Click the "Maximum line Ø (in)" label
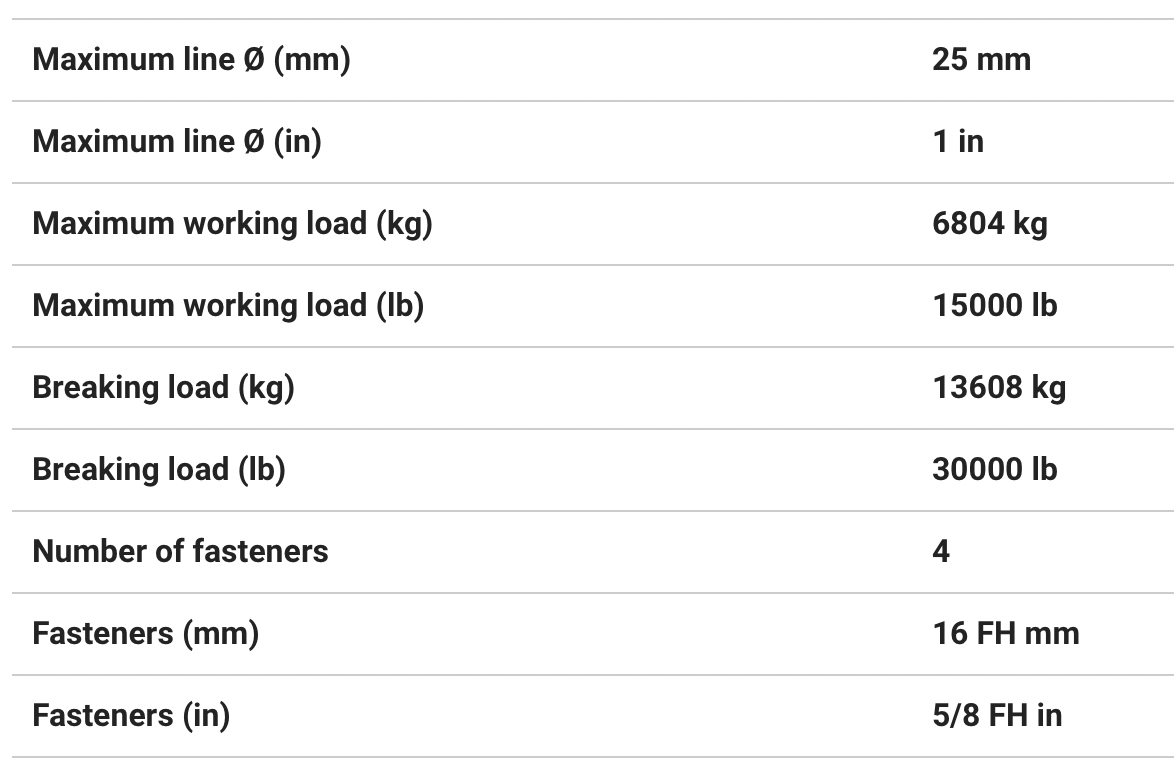Viewport: 1174px width, 770px height. [x=177, y=142]
